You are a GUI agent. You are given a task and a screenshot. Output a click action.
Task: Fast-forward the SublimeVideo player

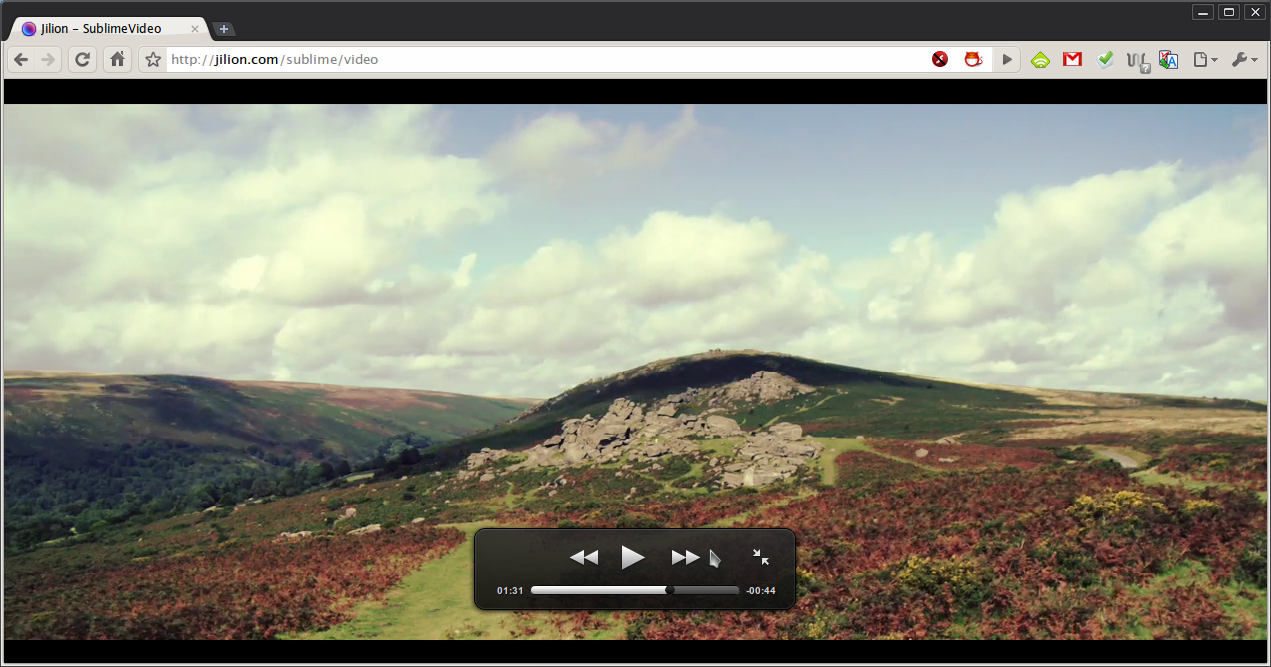tap(685, 558)
